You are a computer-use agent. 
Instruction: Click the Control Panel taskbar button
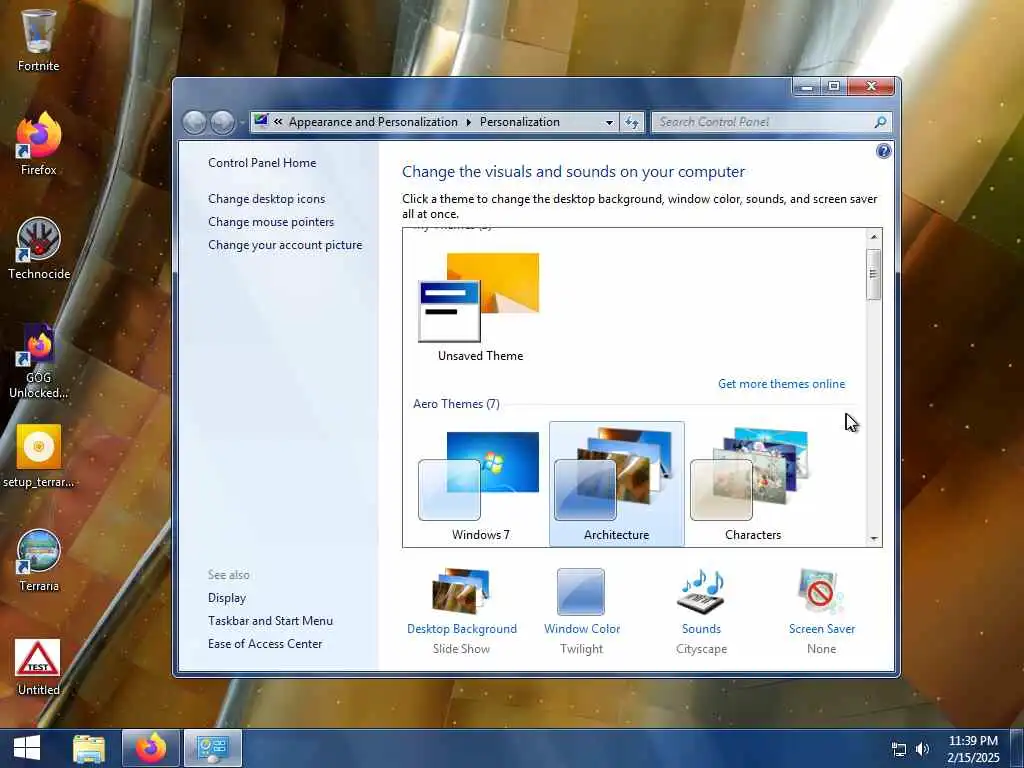213,748
